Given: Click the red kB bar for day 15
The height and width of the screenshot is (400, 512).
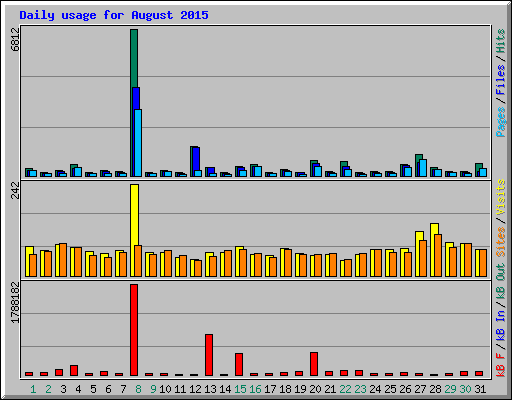Looking at the screenshot, I should [239, 365].
